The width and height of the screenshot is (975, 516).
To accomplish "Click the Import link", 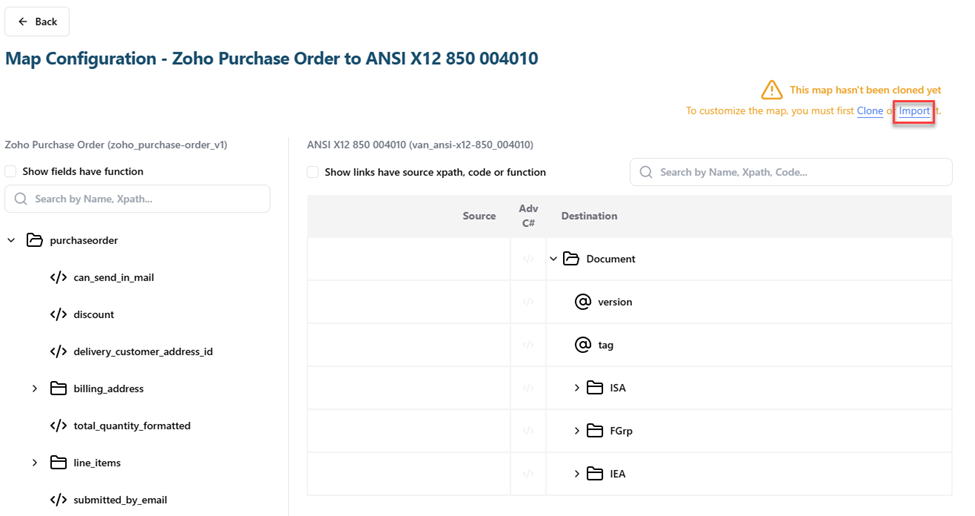I will pyautogui.click(x=914, y=111).
